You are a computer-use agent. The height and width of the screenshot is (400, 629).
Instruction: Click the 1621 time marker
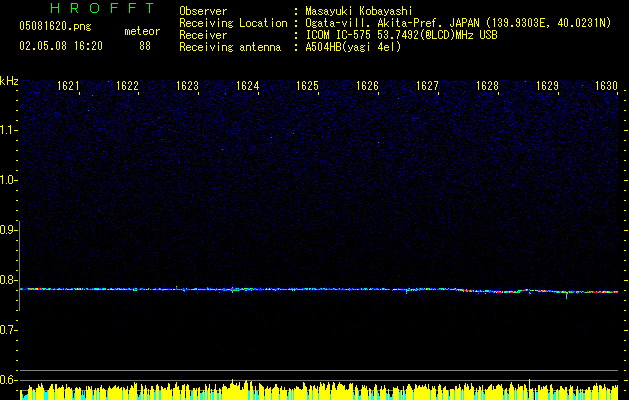pyautogui.click(x=68, y=86)
